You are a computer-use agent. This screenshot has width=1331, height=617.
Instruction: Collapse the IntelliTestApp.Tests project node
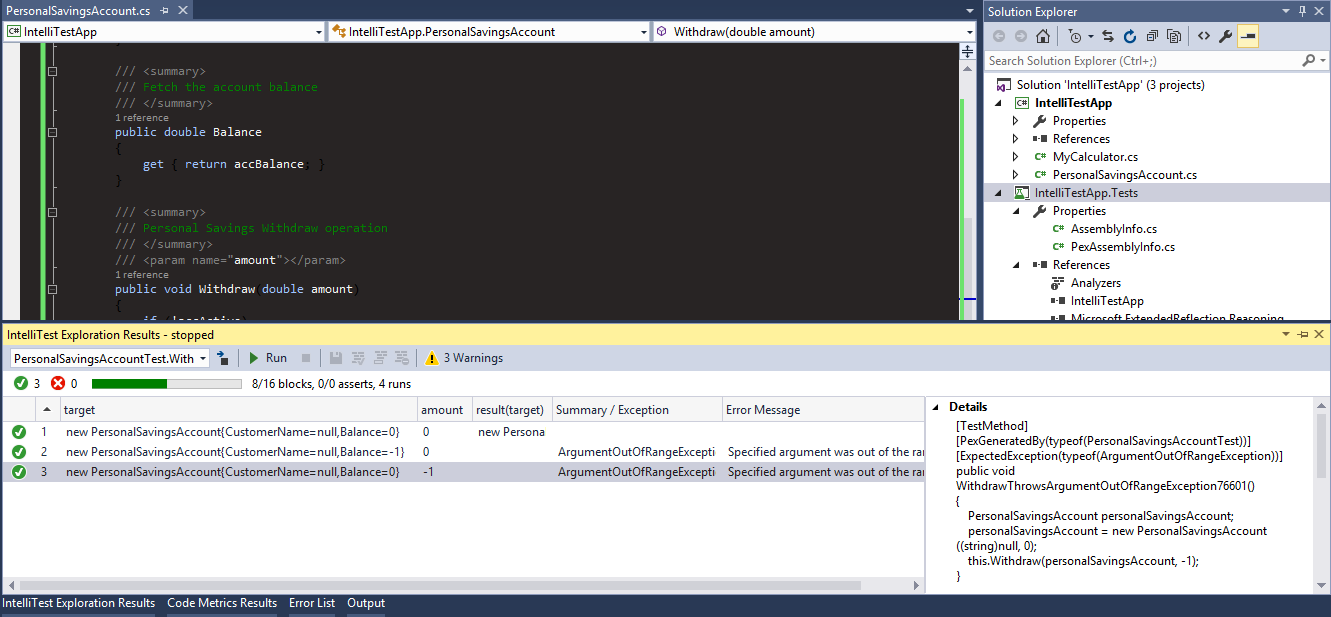click(x=998, y=193)
